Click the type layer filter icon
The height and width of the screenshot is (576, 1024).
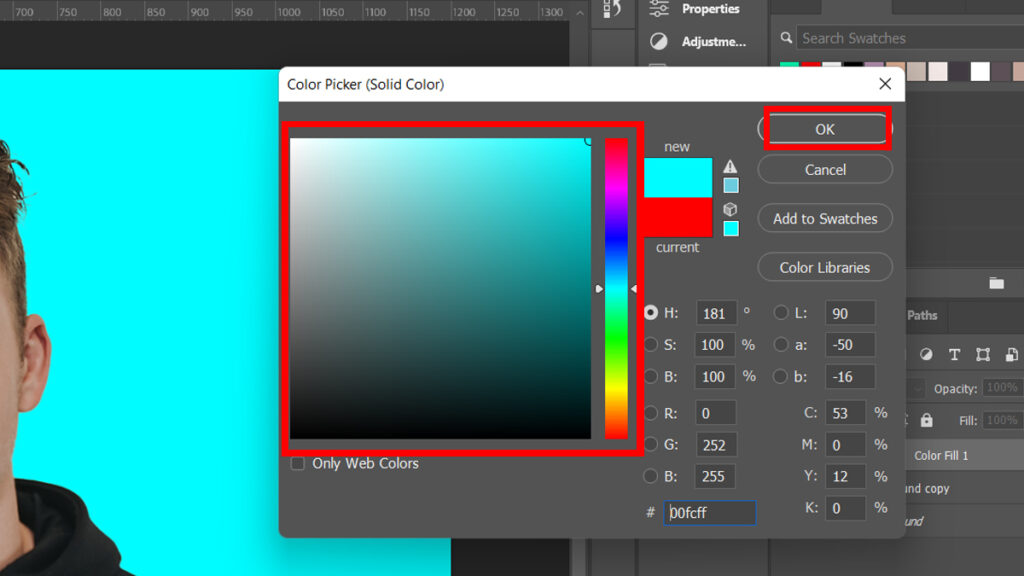[x=954, y=354]
